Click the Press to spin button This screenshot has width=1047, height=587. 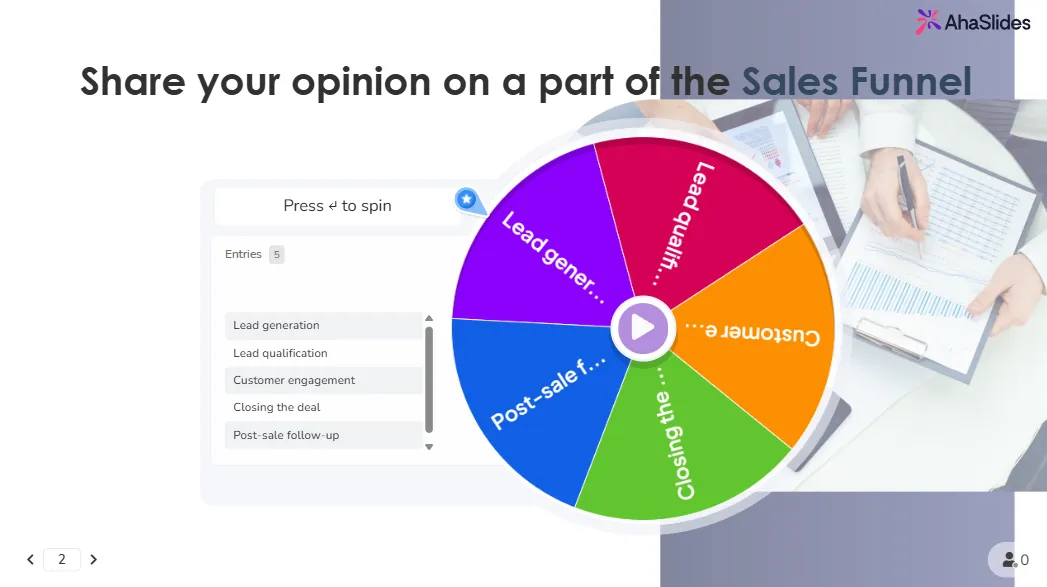337,206
